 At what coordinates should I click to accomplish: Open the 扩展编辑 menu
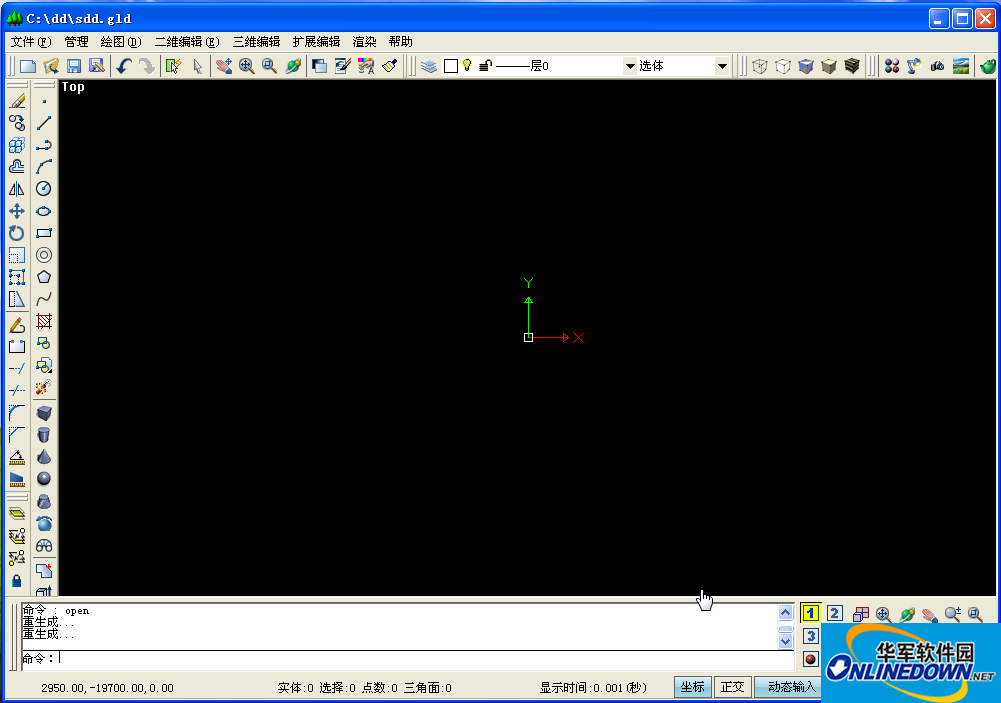pyautogui.click(x=316, y=42)
